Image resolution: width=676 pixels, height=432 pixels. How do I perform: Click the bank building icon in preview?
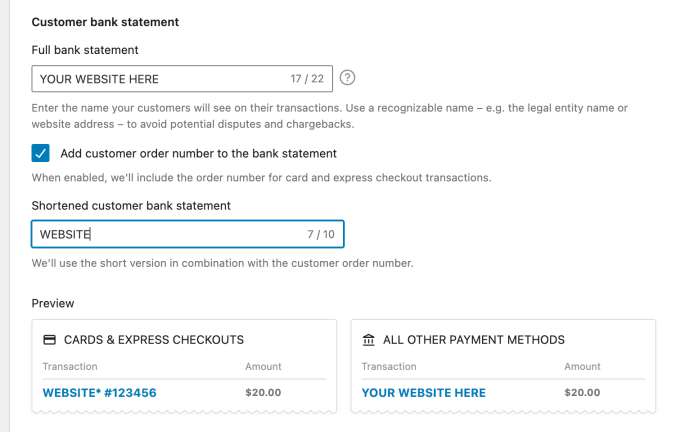click(369, 340)
